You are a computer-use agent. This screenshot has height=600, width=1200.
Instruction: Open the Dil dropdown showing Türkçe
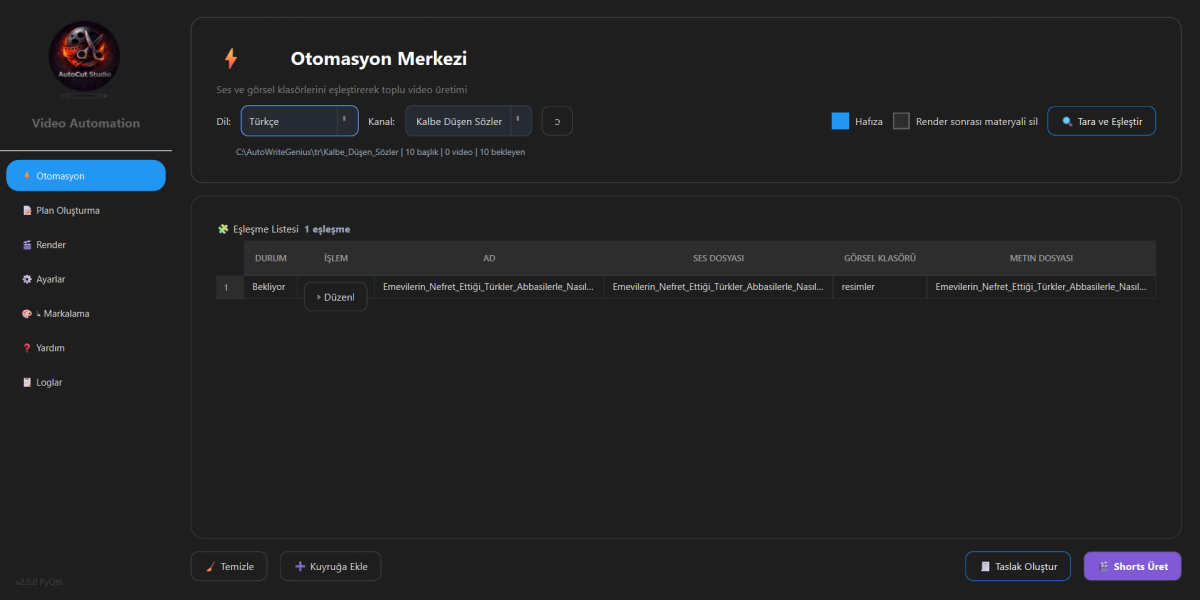(299, 121)
